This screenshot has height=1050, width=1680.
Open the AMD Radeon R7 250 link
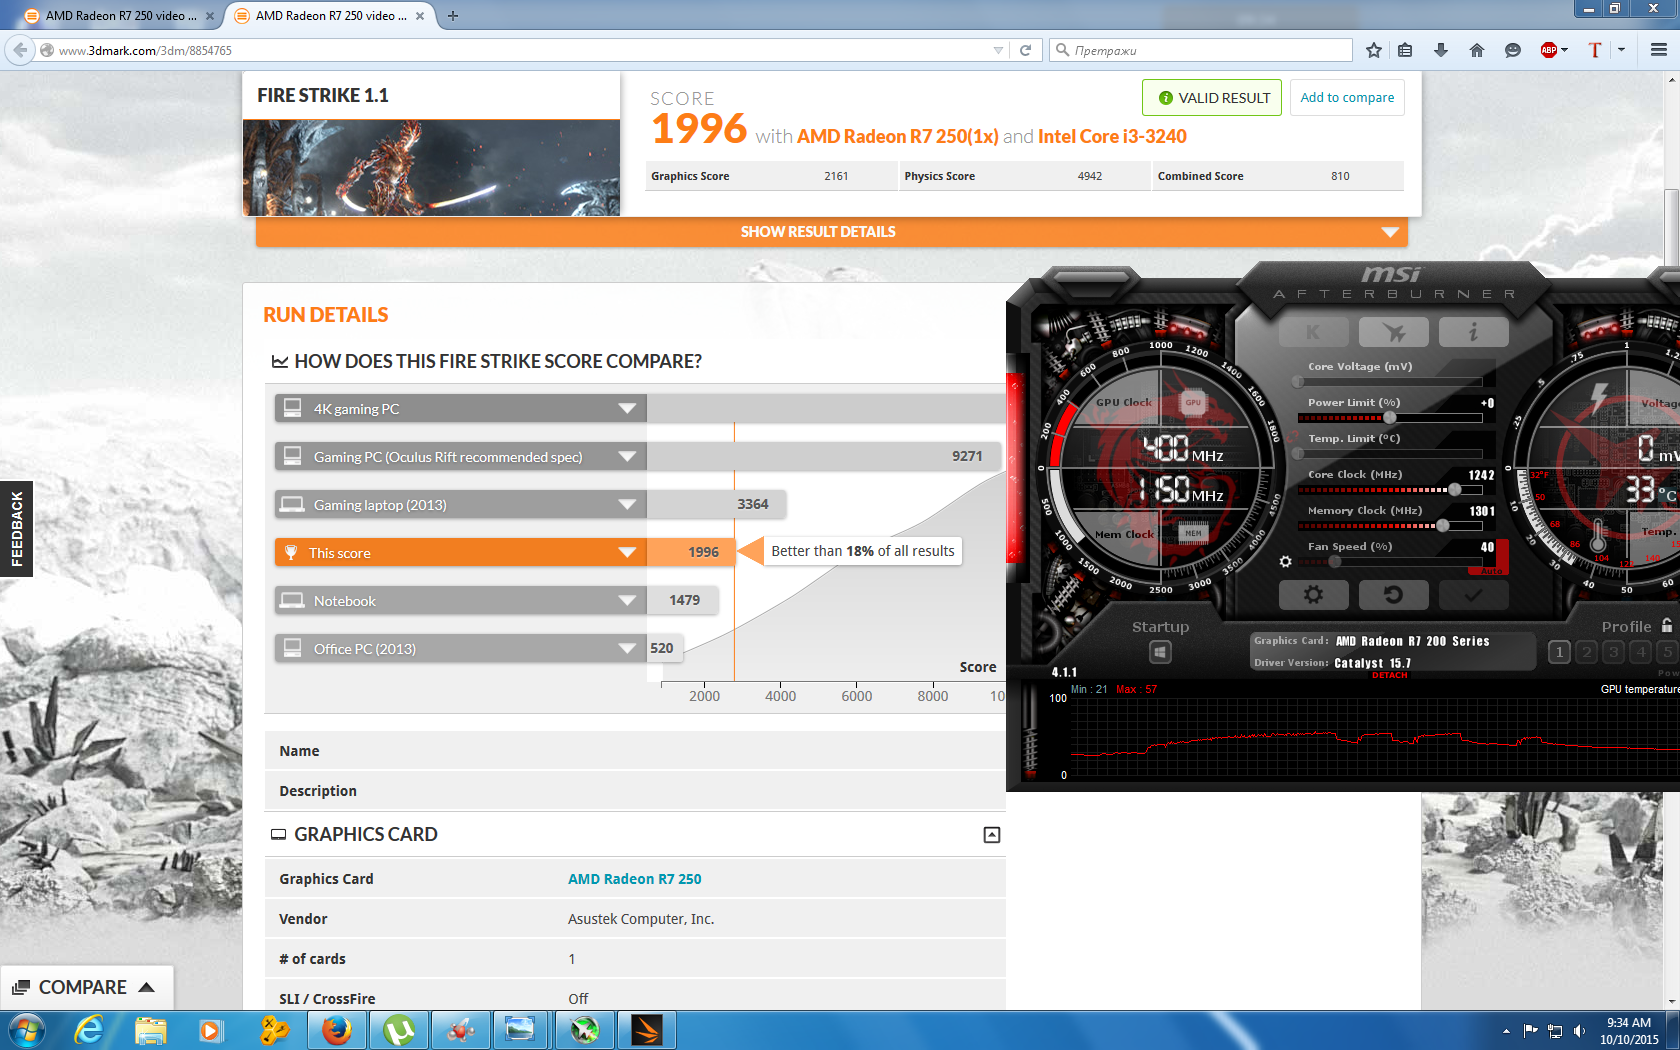point(634,879)
